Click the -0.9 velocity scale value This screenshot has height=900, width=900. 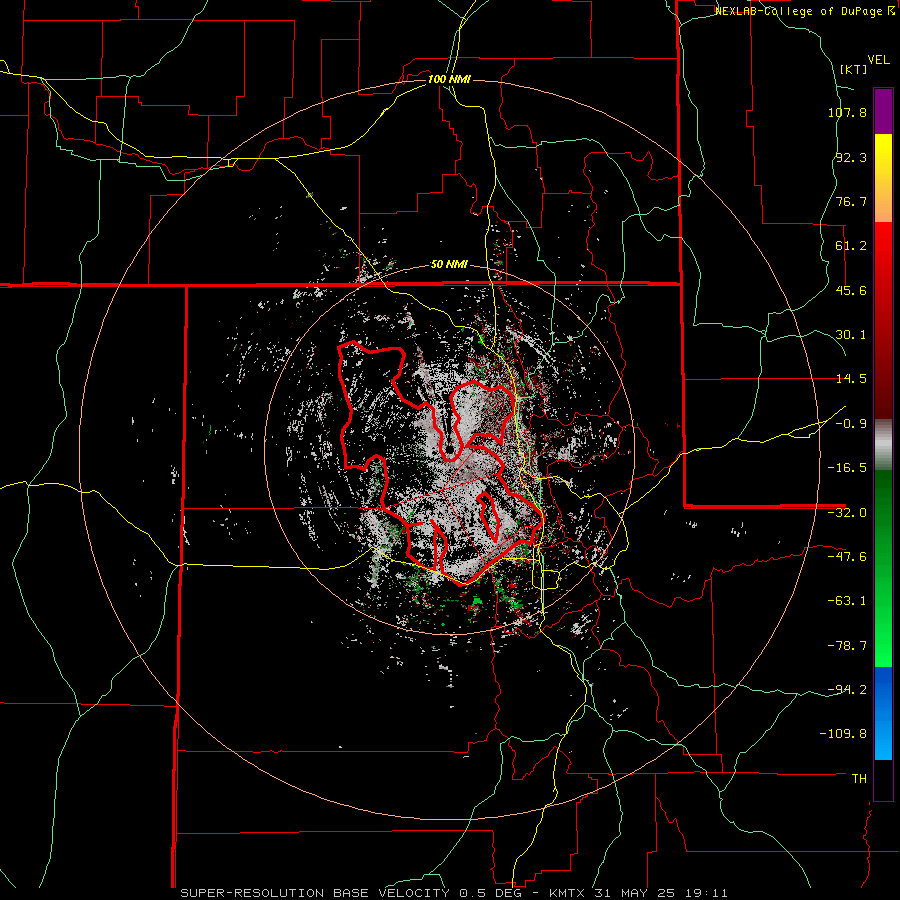pos(851,424)
